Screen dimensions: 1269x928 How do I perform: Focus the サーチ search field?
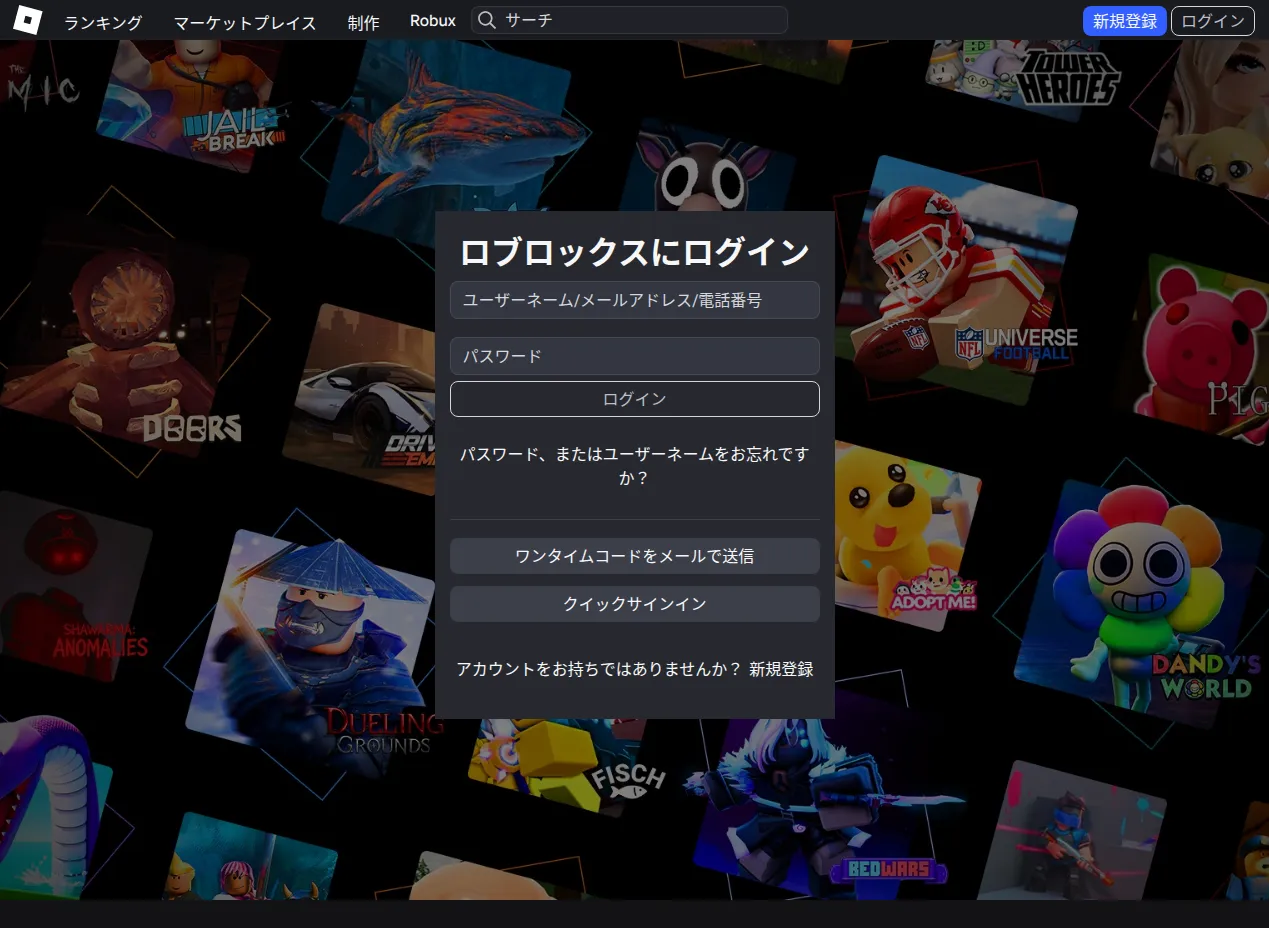pos(629,20)
